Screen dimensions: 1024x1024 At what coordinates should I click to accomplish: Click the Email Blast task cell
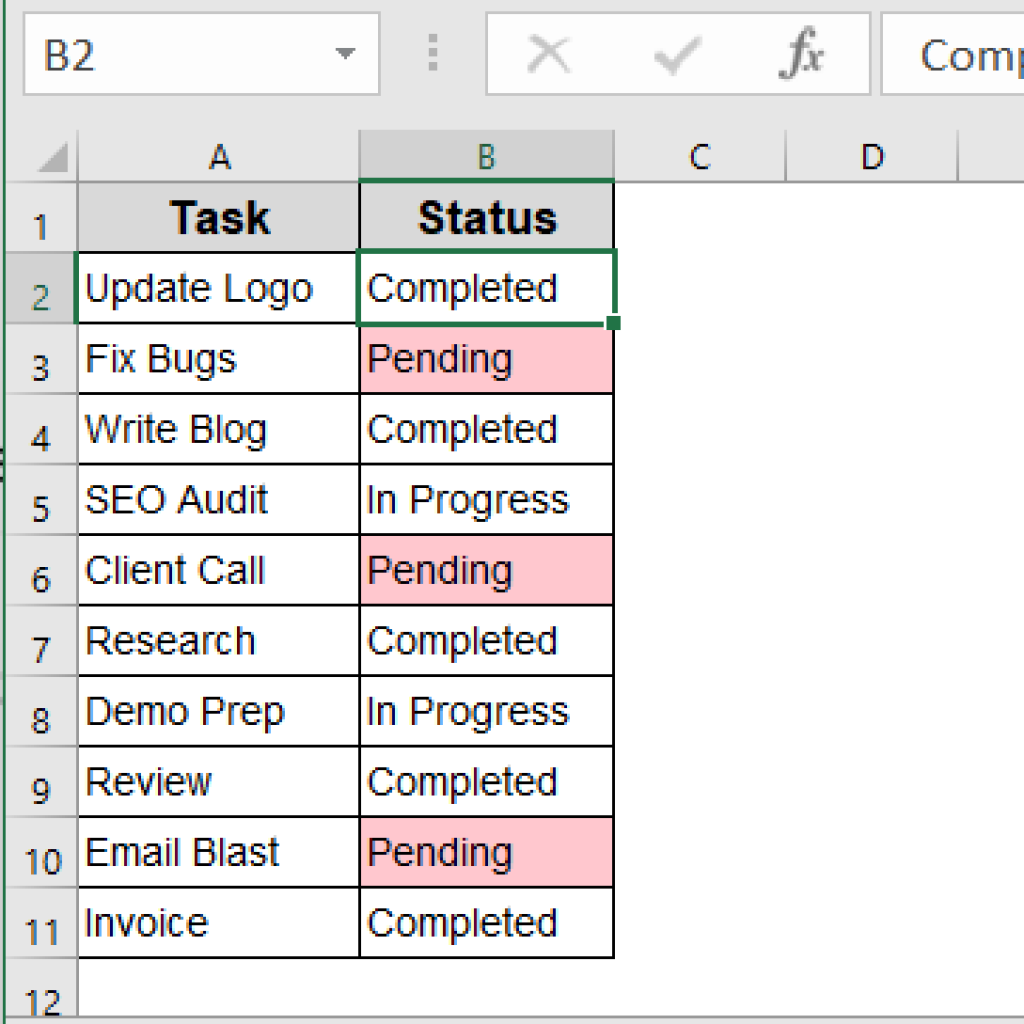tap(218, 852)
